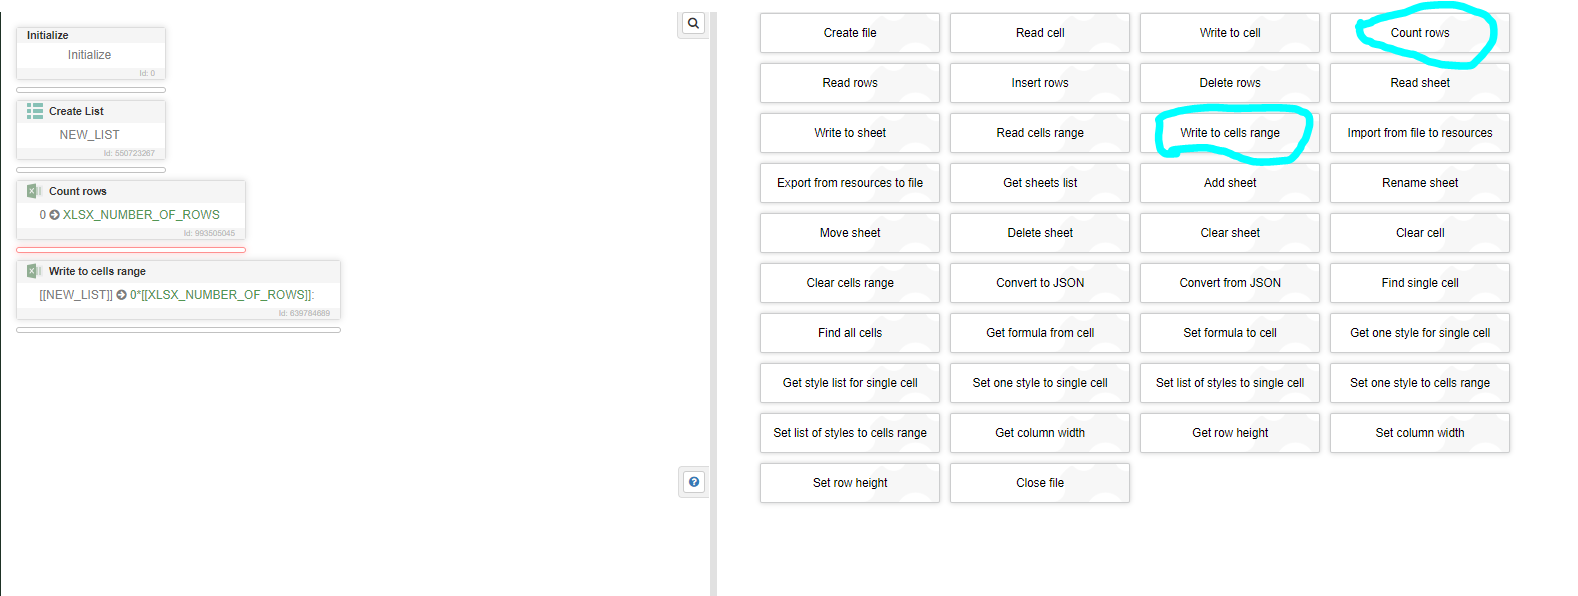
Task: Click the search magnifier icon
Action: click(x=693, y=23)
